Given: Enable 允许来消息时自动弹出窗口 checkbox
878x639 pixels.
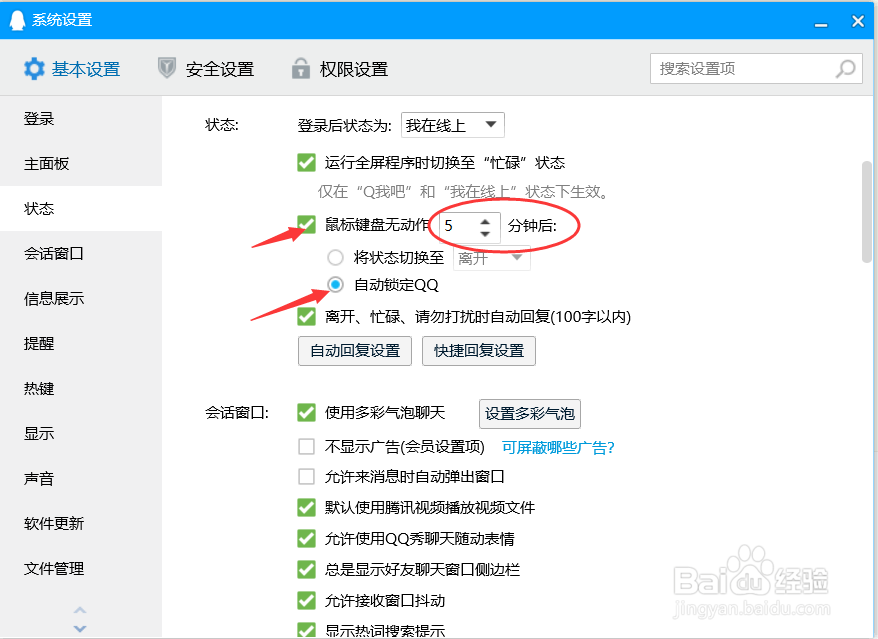Looking at the screenshot, I should coord(306,477).
